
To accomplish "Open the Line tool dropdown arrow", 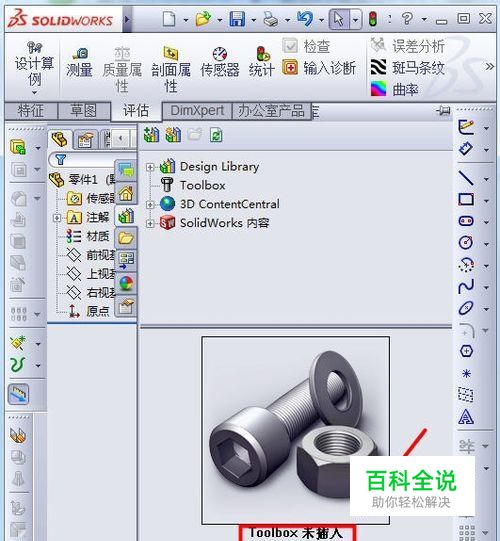I will 487,179.
